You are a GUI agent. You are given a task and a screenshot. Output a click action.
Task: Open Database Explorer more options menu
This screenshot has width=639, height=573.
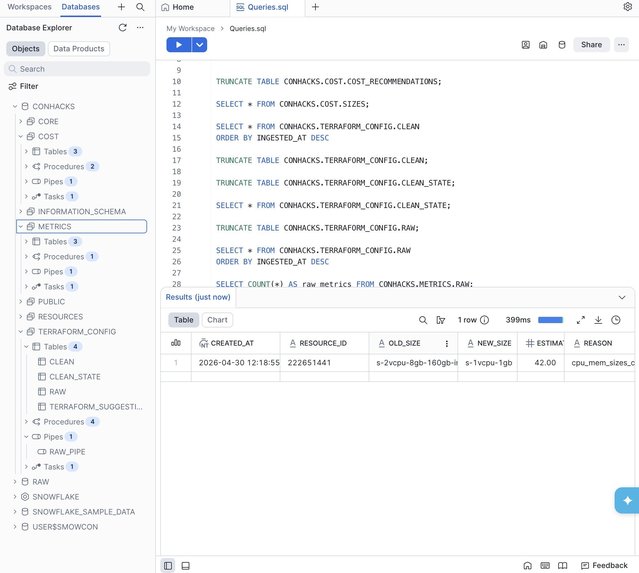point(140,28)
